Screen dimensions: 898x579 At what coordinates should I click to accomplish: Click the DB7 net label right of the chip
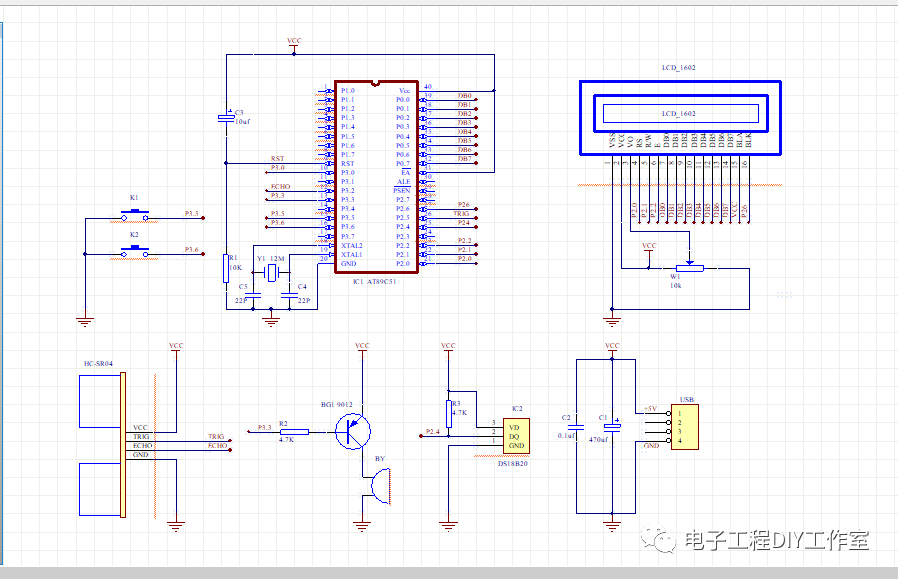(x=464, y=159)
